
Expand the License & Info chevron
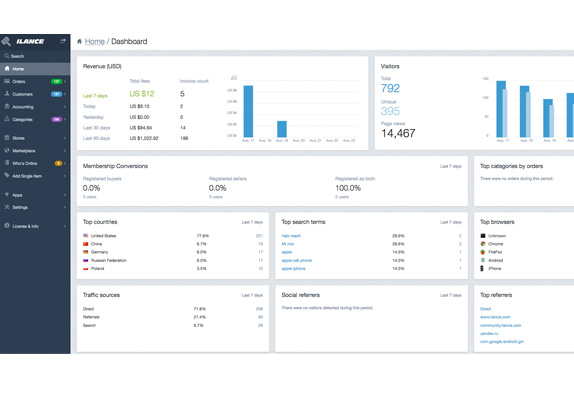pos(65,226)
